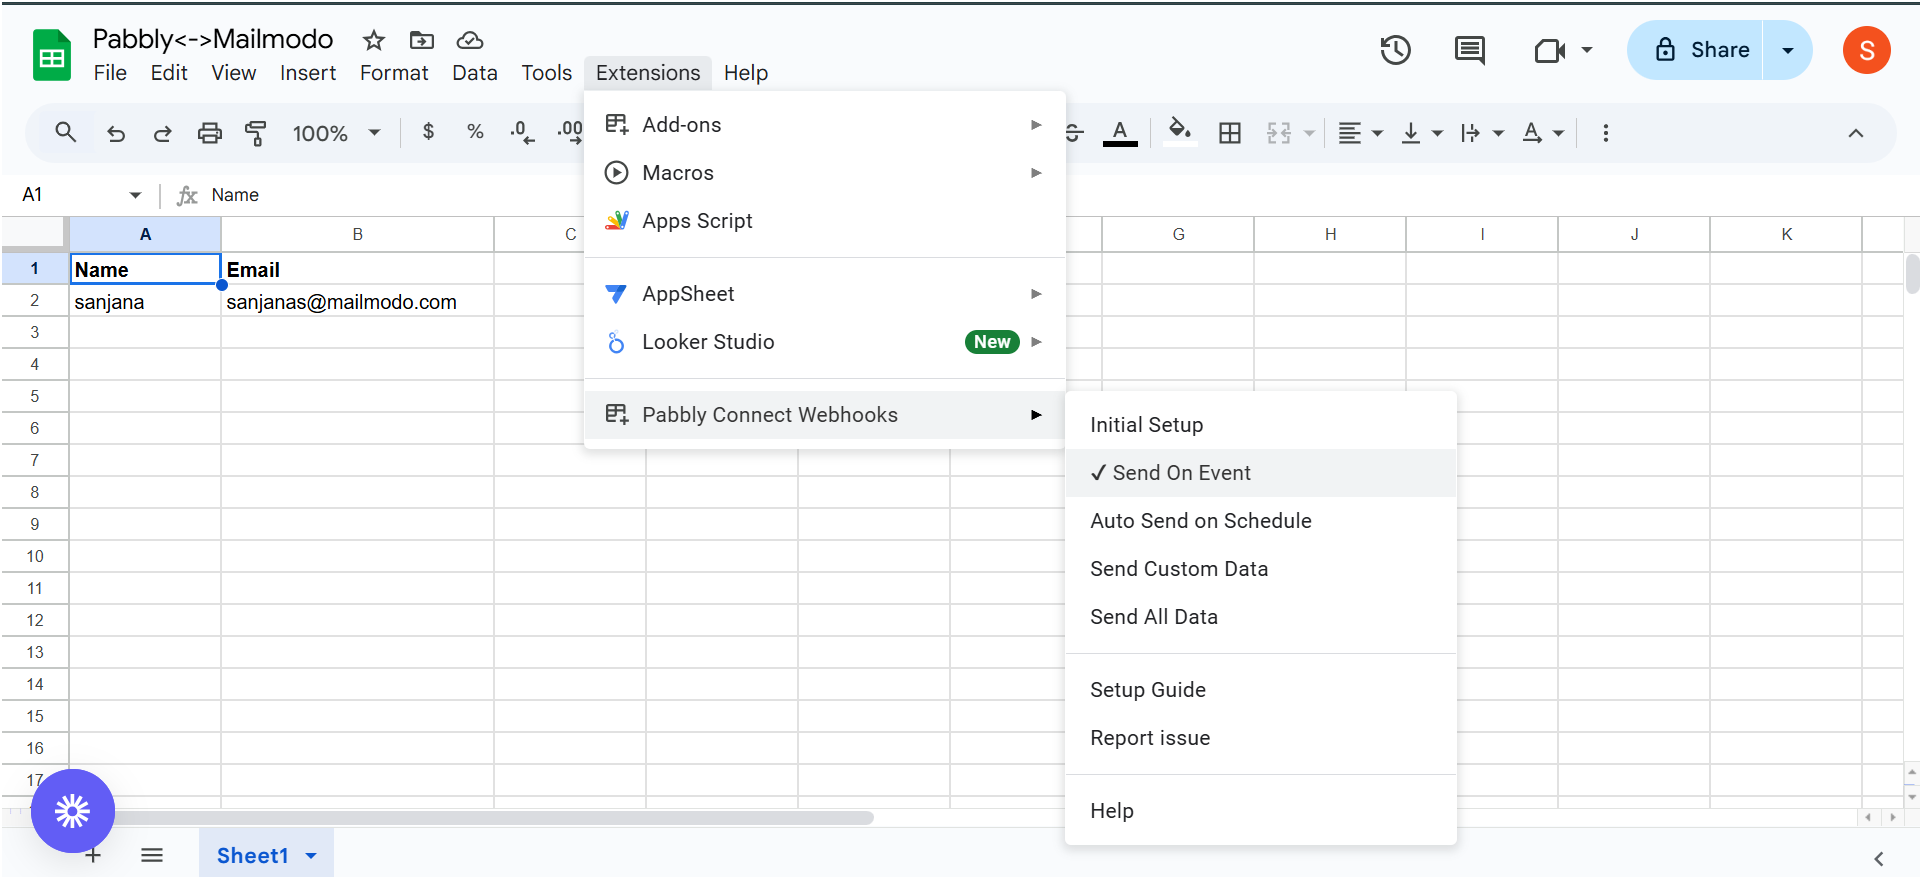Choose Send Custom Data
This screenshot has width=1922, height=879.
click(x=1261, y=569)
